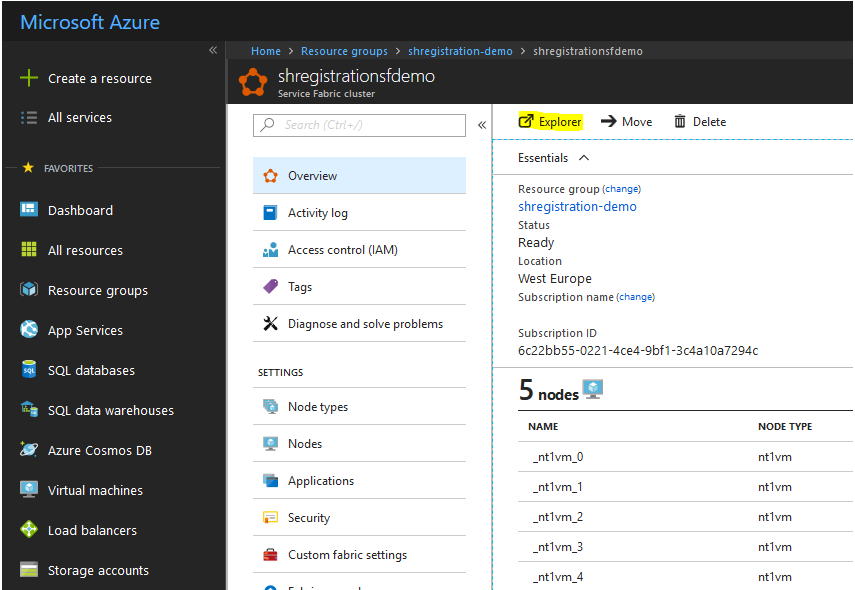Click the Storage accounts icon
This screenshot has height=590, width=855.
[29, 569]
